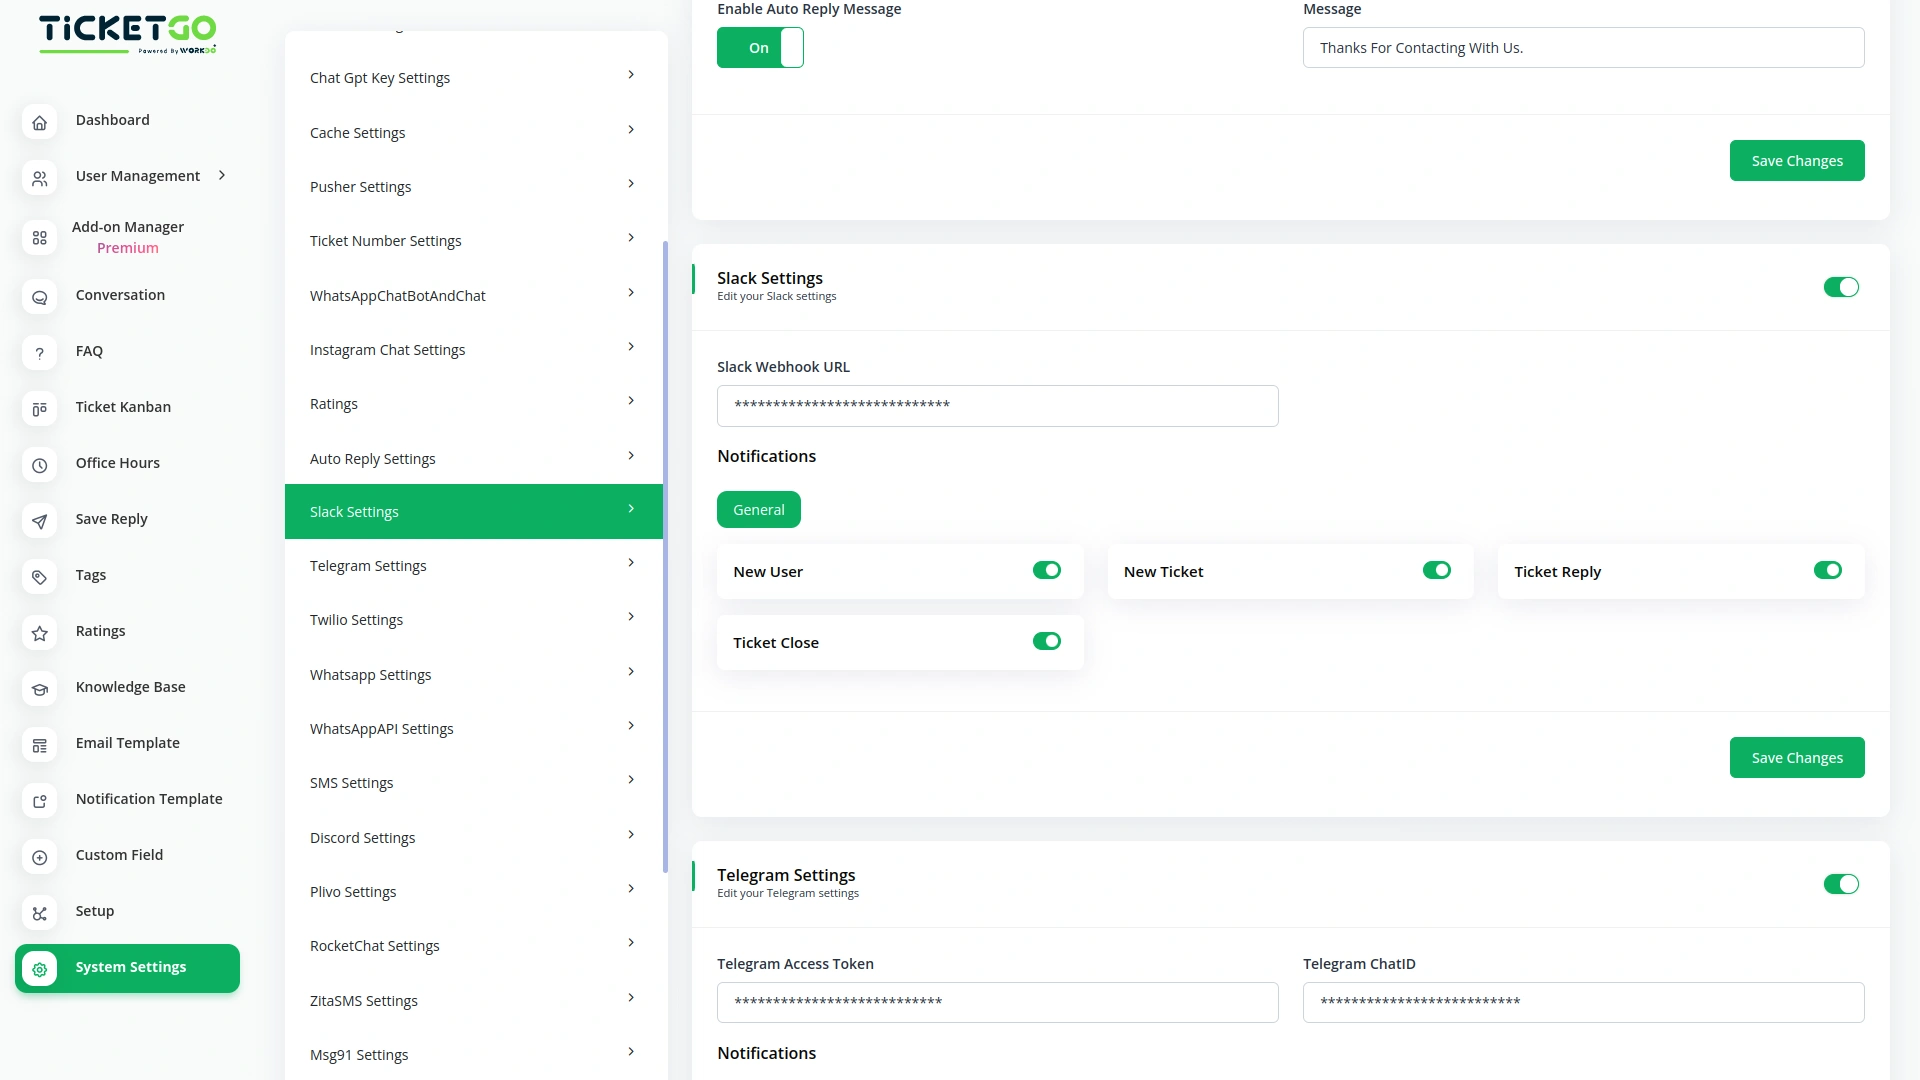
Task: Select the Custom Field sidebar icon
Action: [x=39, y=857]
